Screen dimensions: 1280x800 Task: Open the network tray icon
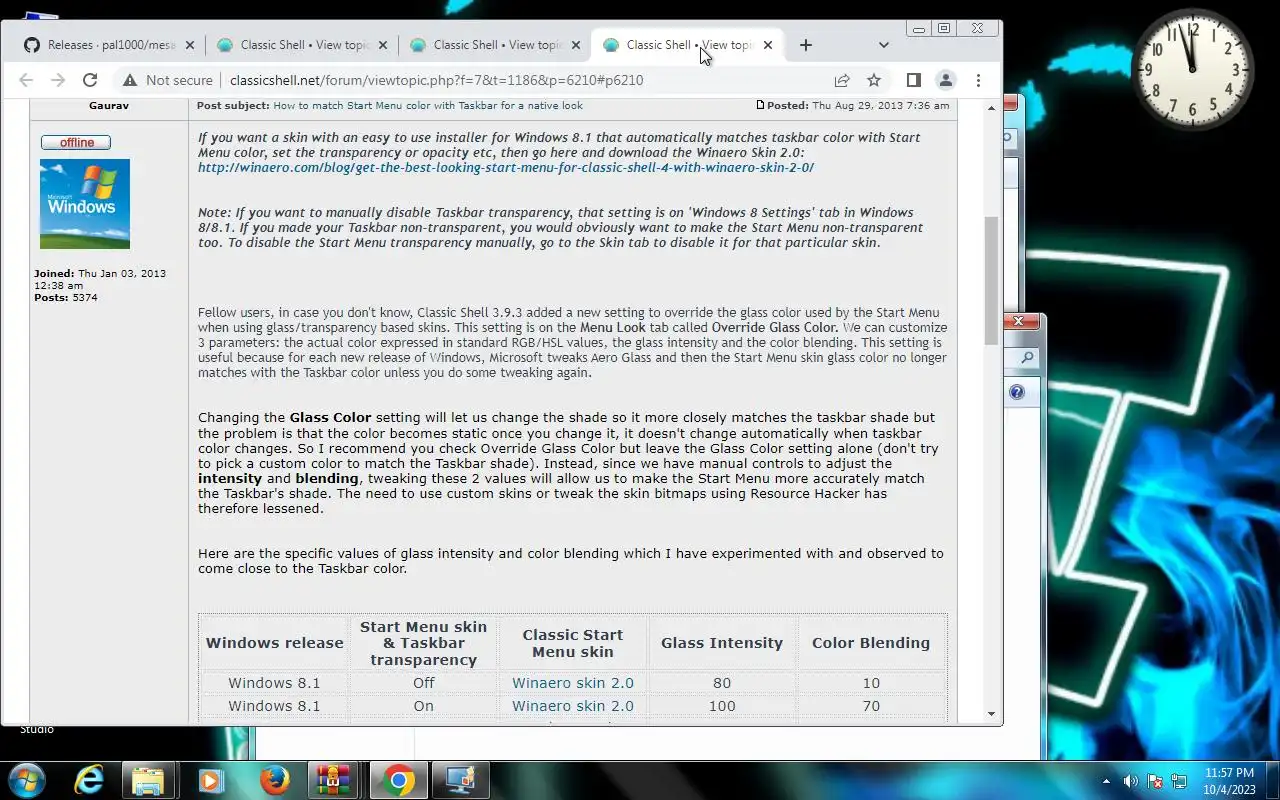pos(1179,781)
